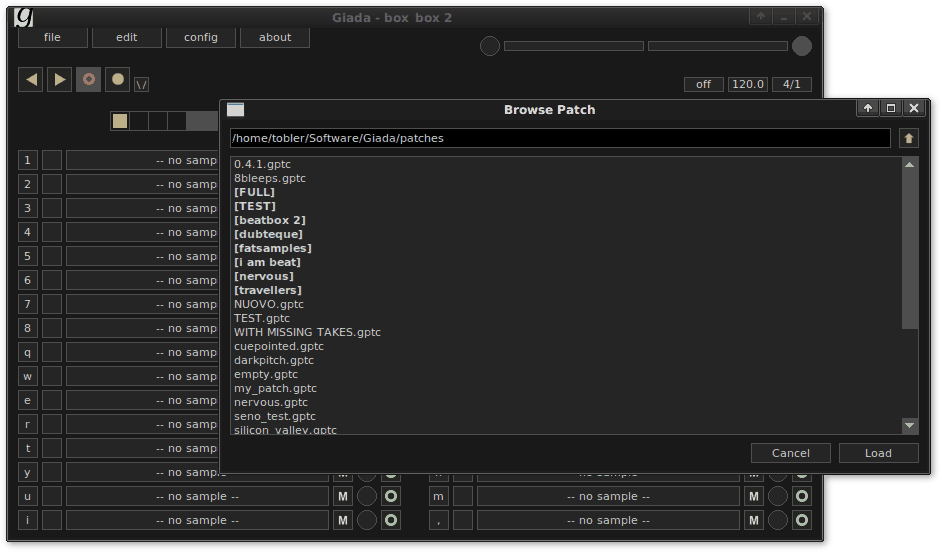Viewport: 941px width, 552px height.
Task: Select my_patch.gptc in file list
Action: tap(275, 388)
